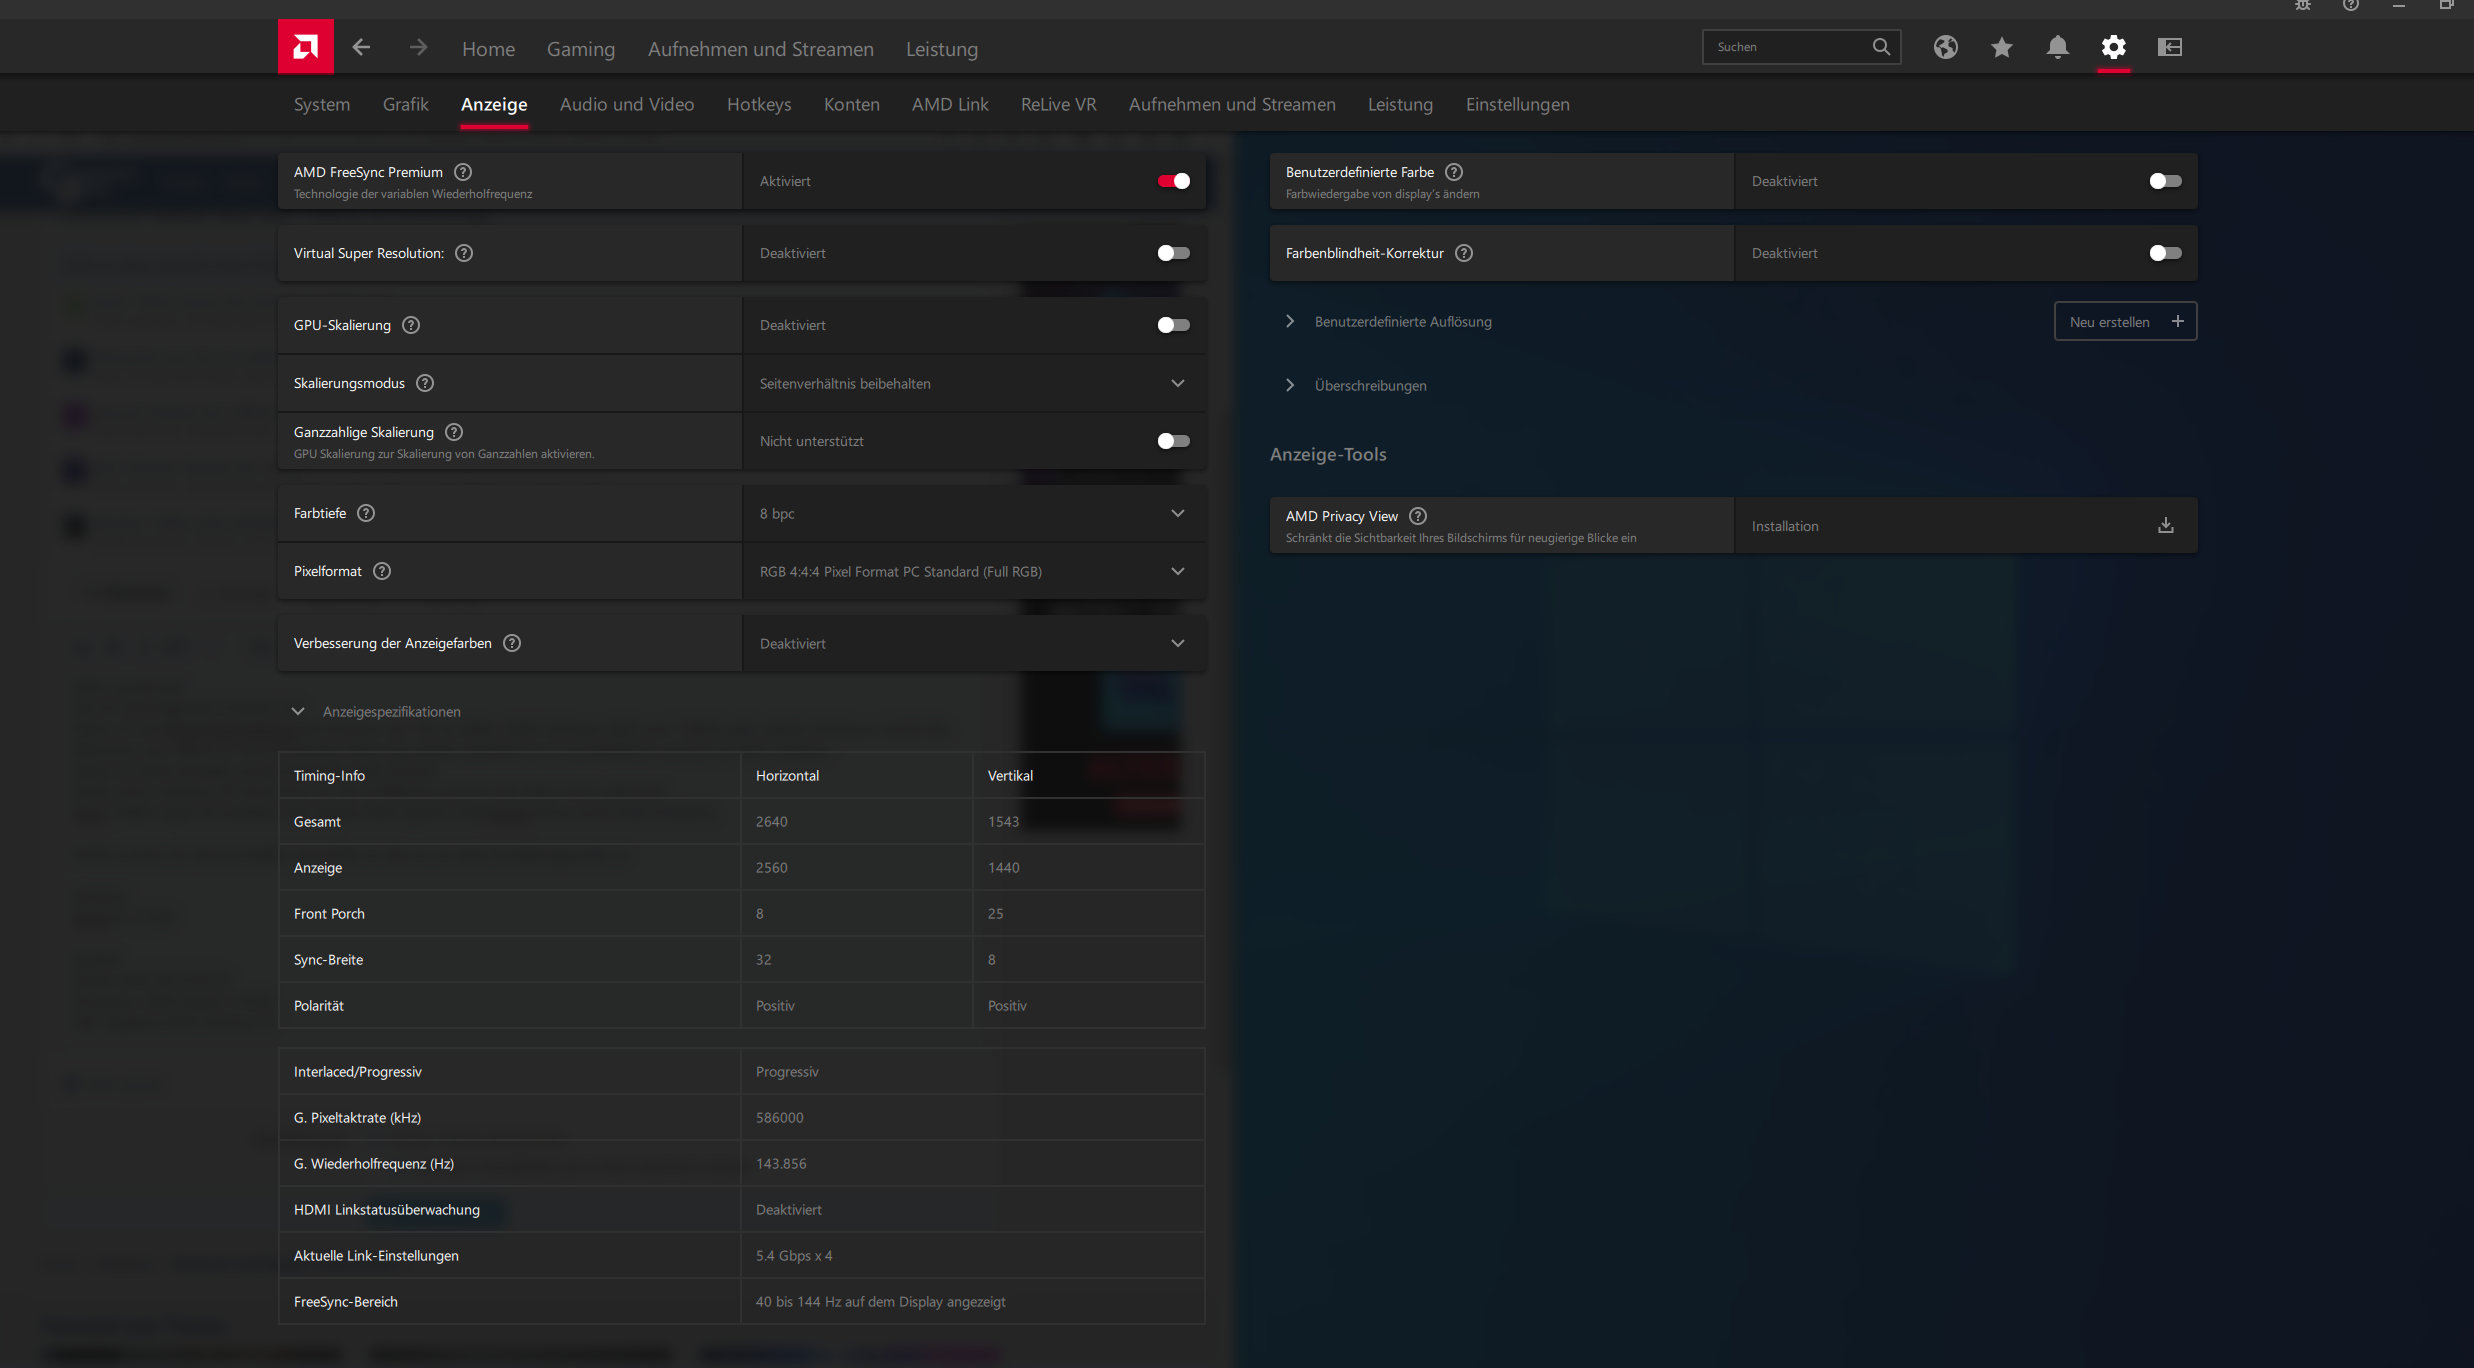Collapse the Anzeigespezifikationen section

point(298,711)
